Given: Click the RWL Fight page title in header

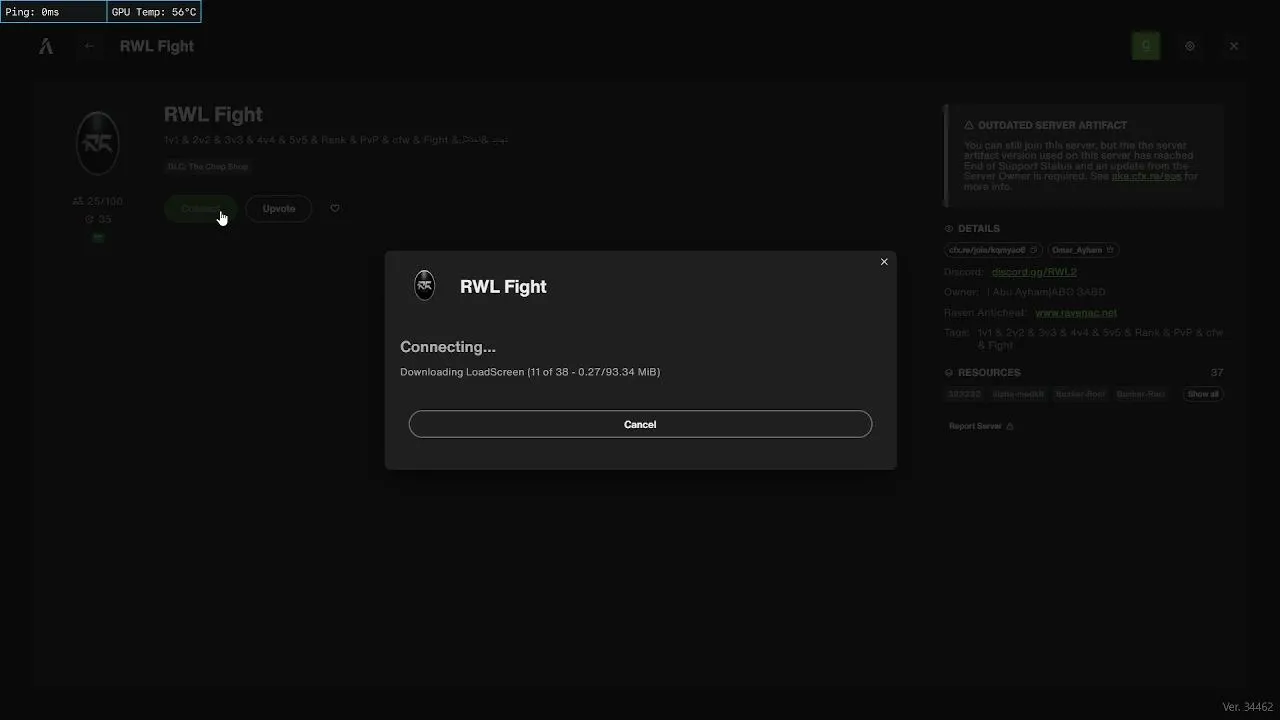Looking at the screenshot, I should coord(157,46).
